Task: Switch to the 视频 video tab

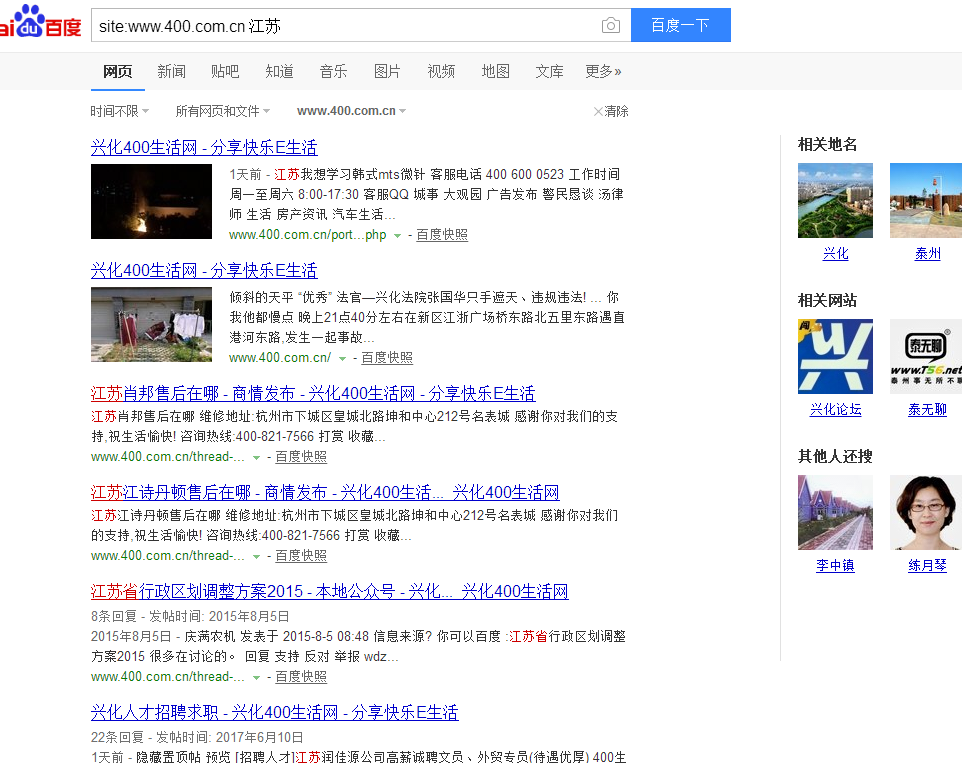Action: point(441,71)
